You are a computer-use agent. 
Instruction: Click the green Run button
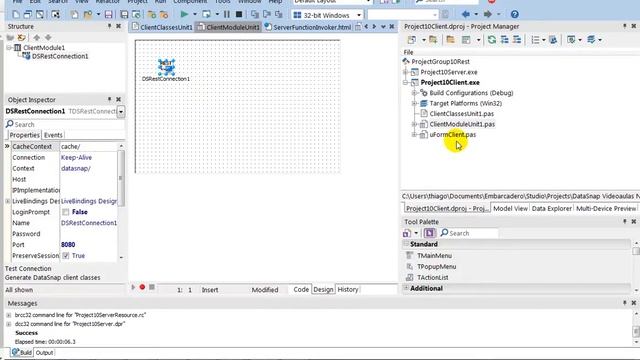point(184,14)
